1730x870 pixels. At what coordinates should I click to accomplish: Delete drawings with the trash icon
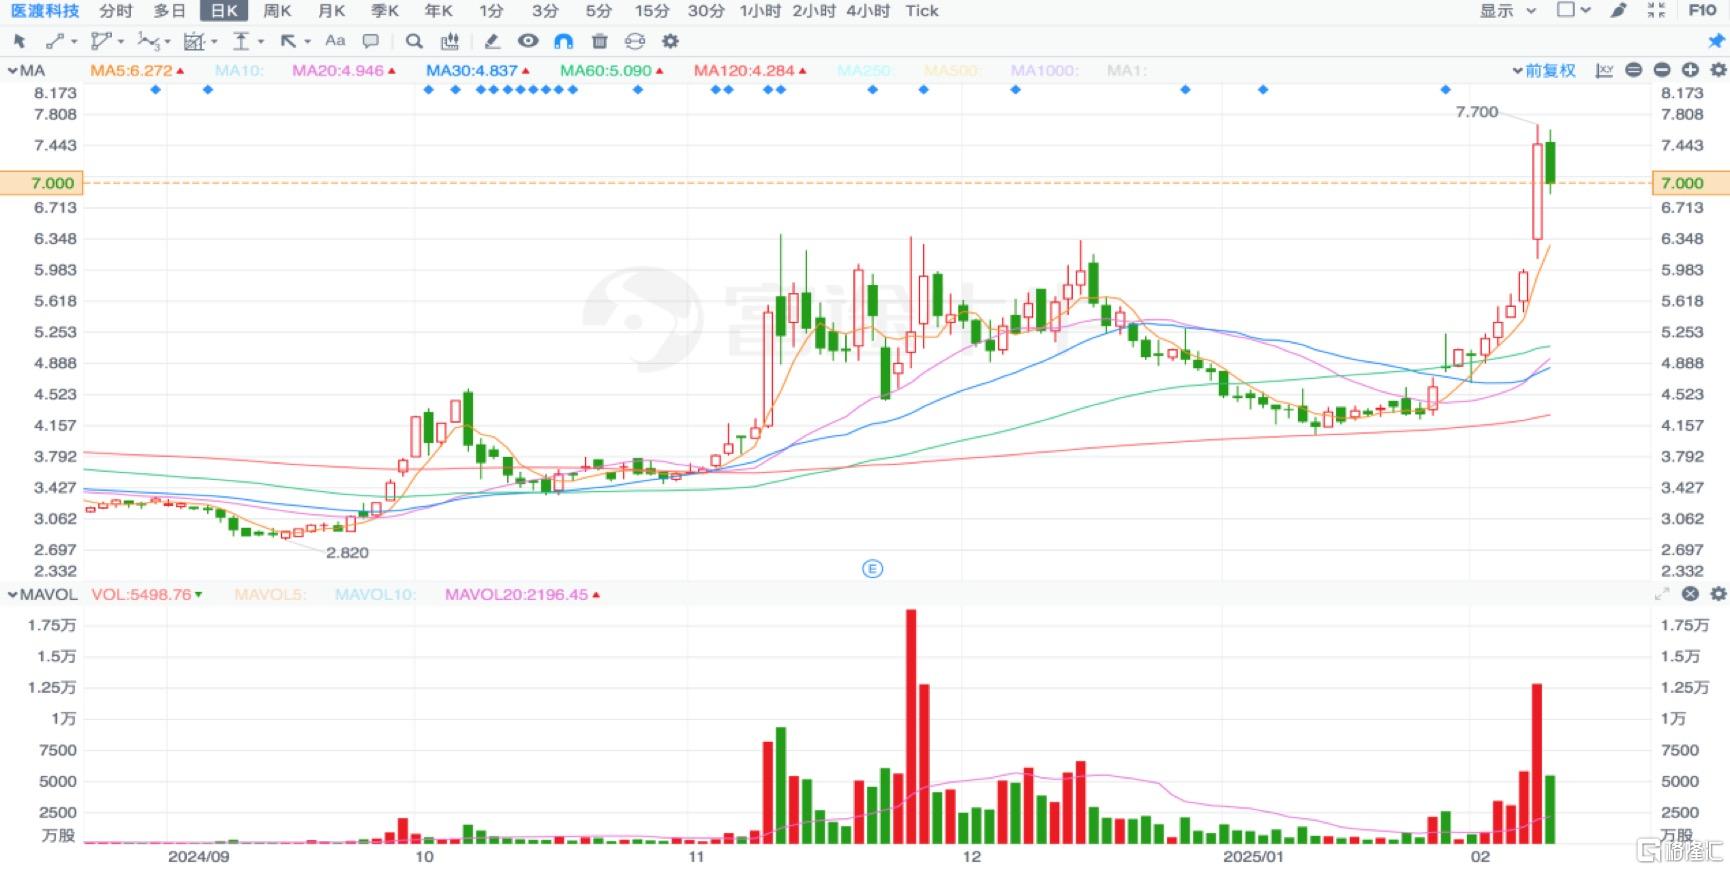(600, 41)
